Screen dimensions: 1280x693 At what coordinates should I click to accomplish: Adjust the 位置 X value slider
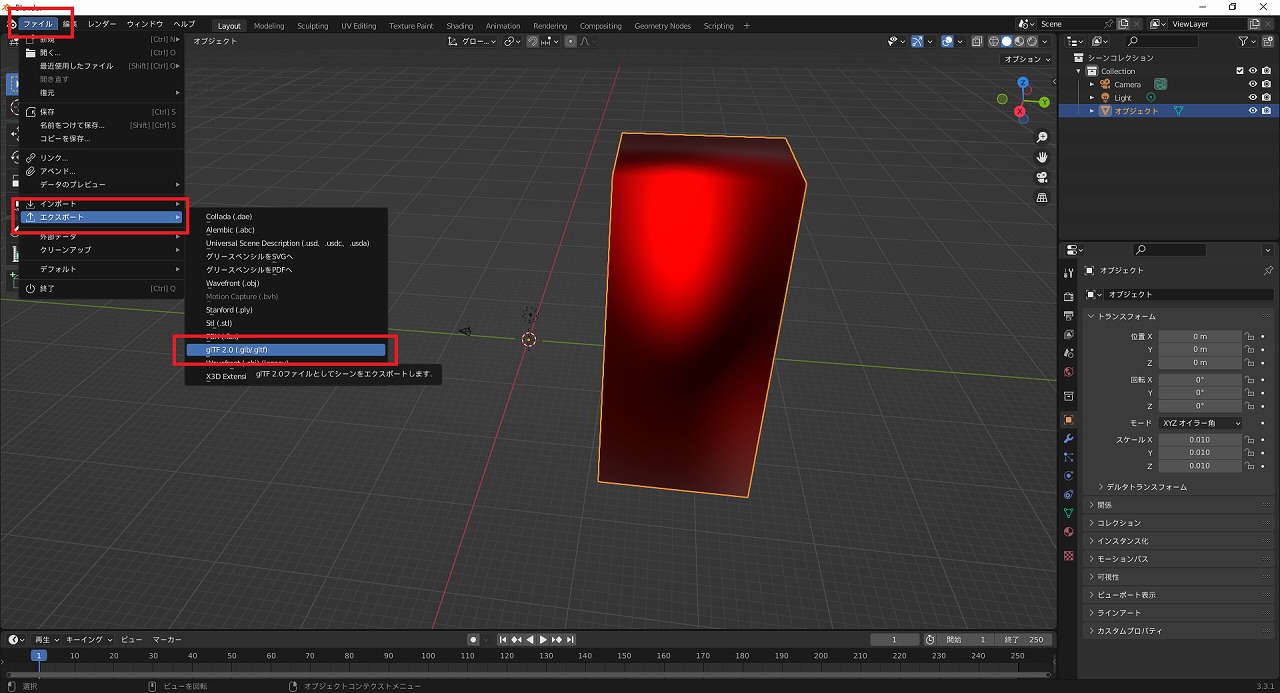click(1200, 336)
